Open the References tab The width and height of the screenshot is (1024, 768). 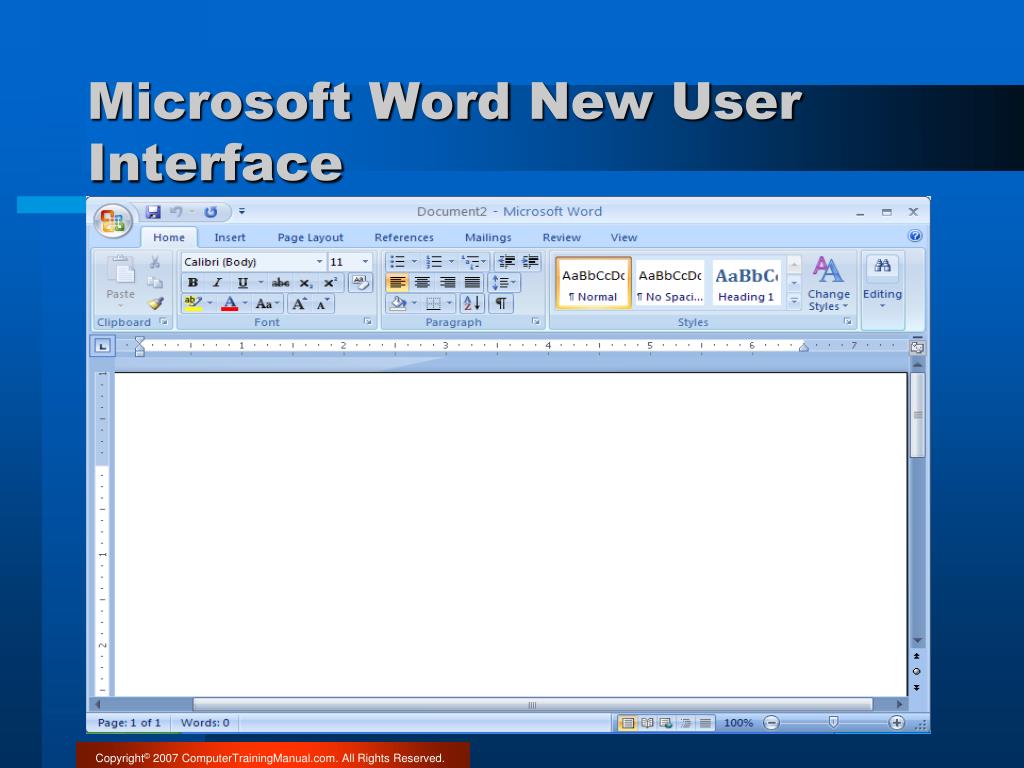tap(404, 238)
